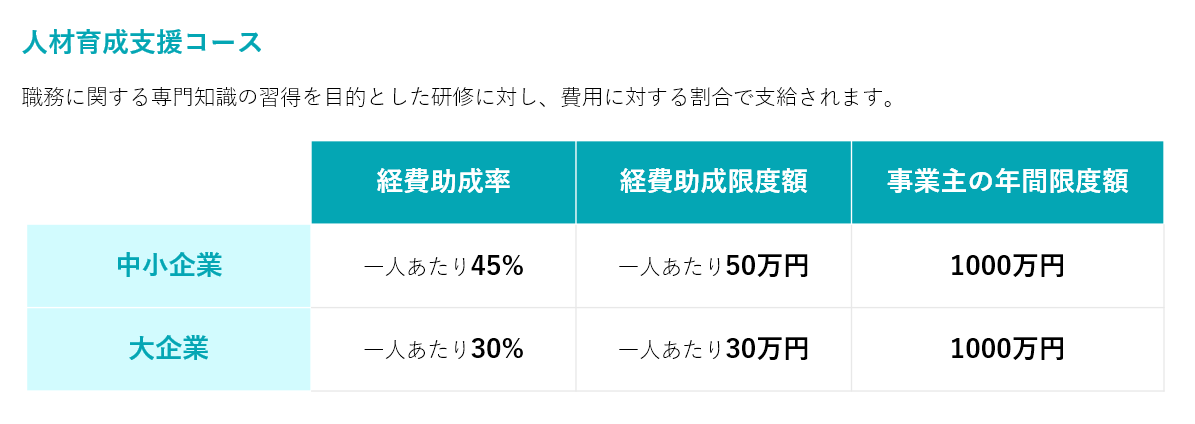Click the empty top-left table cell

169,182
